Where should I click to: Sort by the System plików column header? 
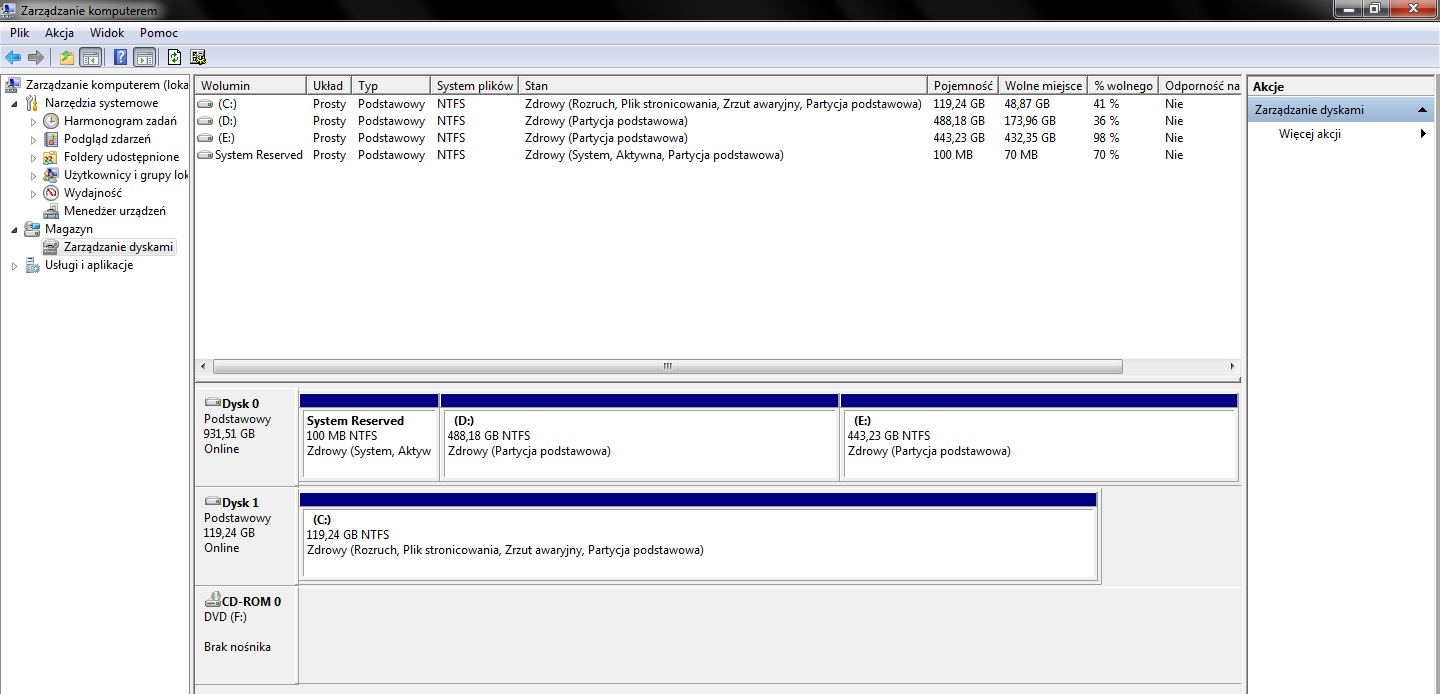pos(475,86)
